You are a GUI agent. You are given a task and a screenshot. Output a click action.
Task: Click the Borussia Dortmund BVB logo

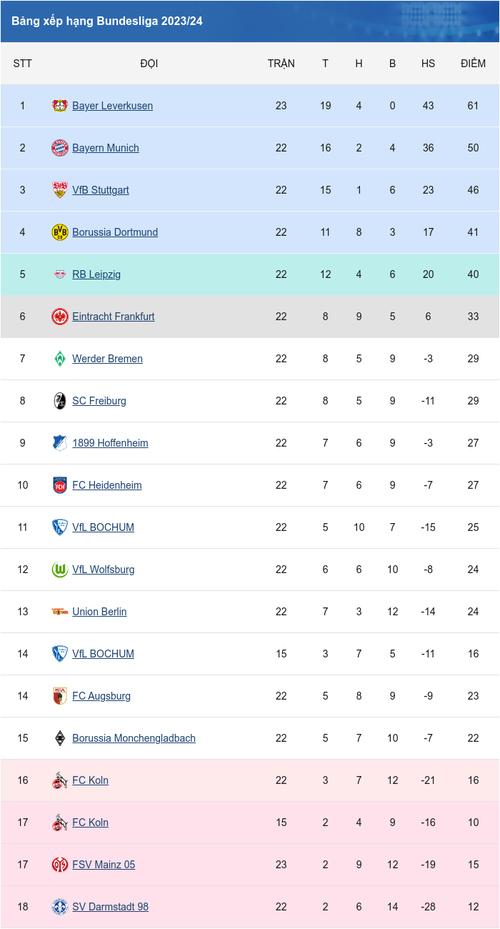coord(60,232)
